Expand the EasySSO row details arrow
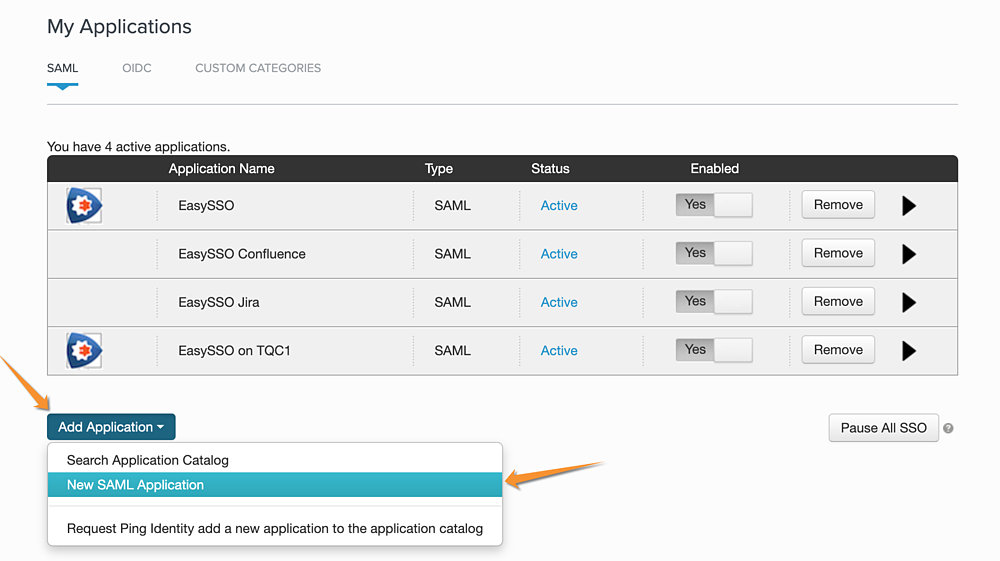Screen dimensions: 1000x561 pyautogui.click(x=909, y=205)
